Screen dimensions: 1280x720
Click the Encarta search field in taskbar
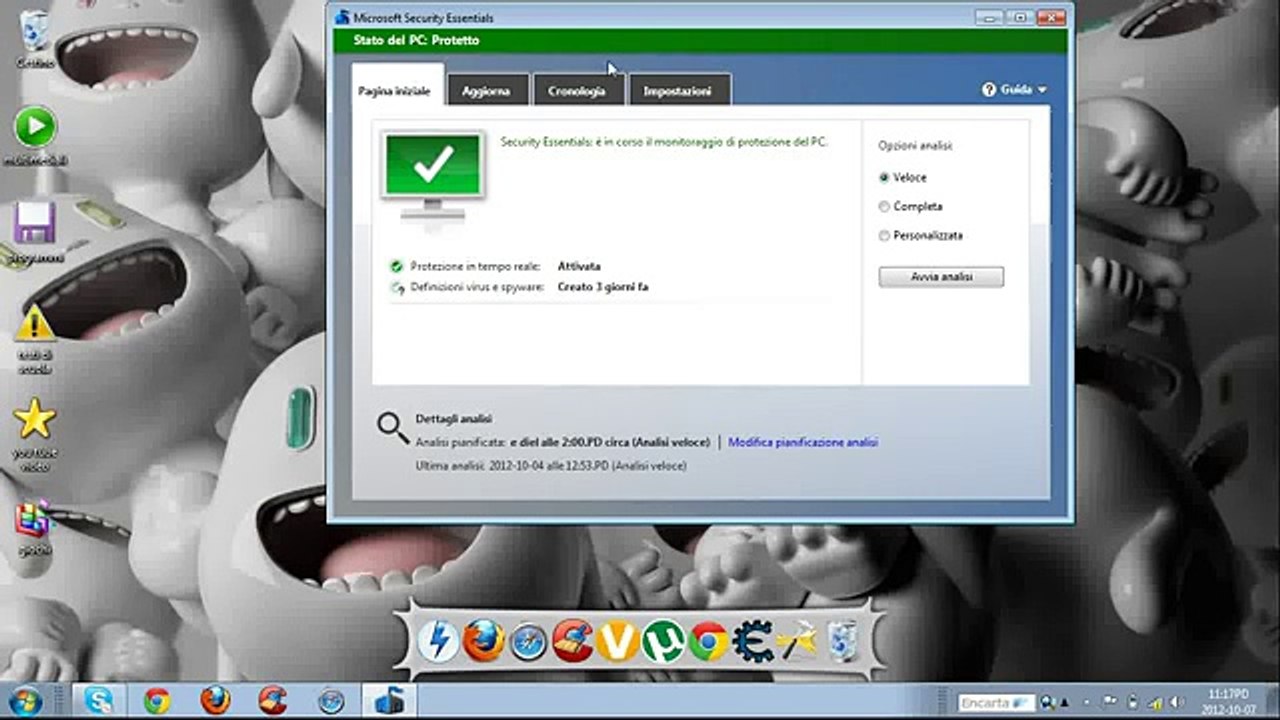(996, 703)
